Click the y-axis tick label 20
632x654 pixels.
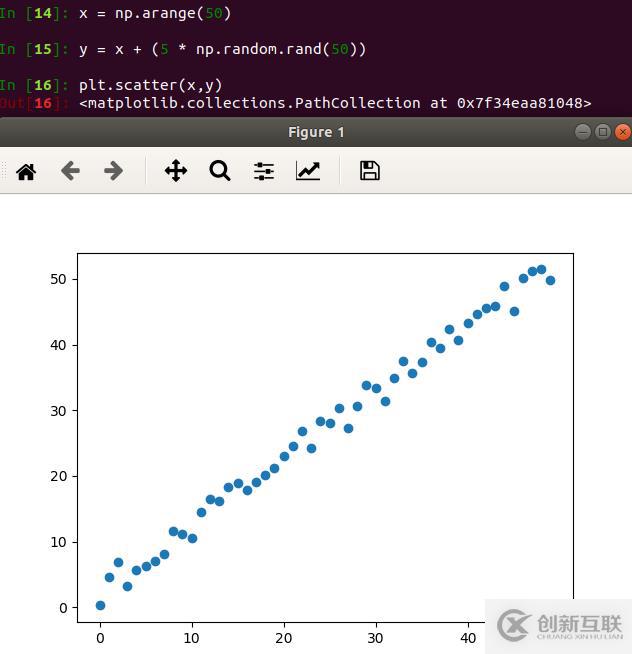58,476
